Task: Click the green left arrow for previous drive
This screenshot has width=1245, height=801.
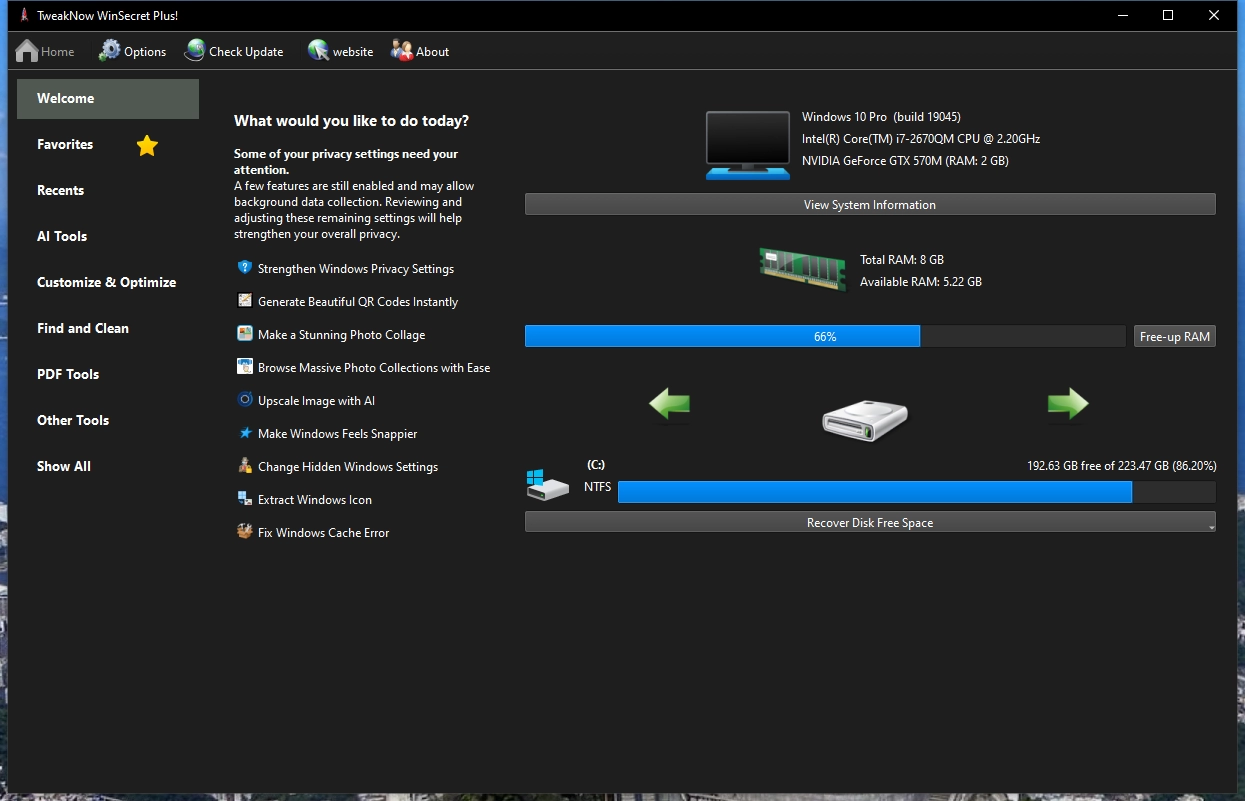Action: tap(670, 405)
